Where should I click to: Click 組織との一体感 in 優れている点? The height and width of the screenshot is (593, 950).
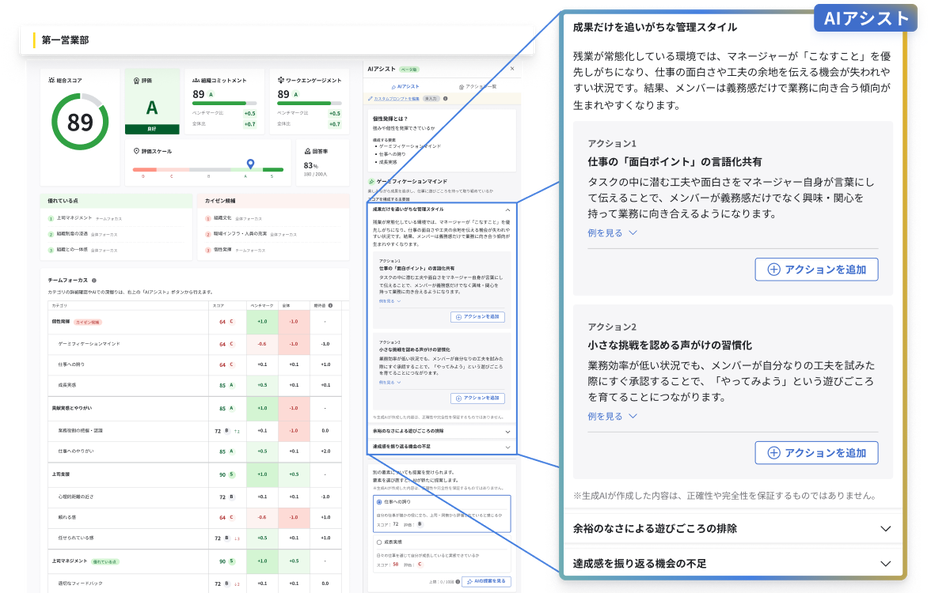72,250
